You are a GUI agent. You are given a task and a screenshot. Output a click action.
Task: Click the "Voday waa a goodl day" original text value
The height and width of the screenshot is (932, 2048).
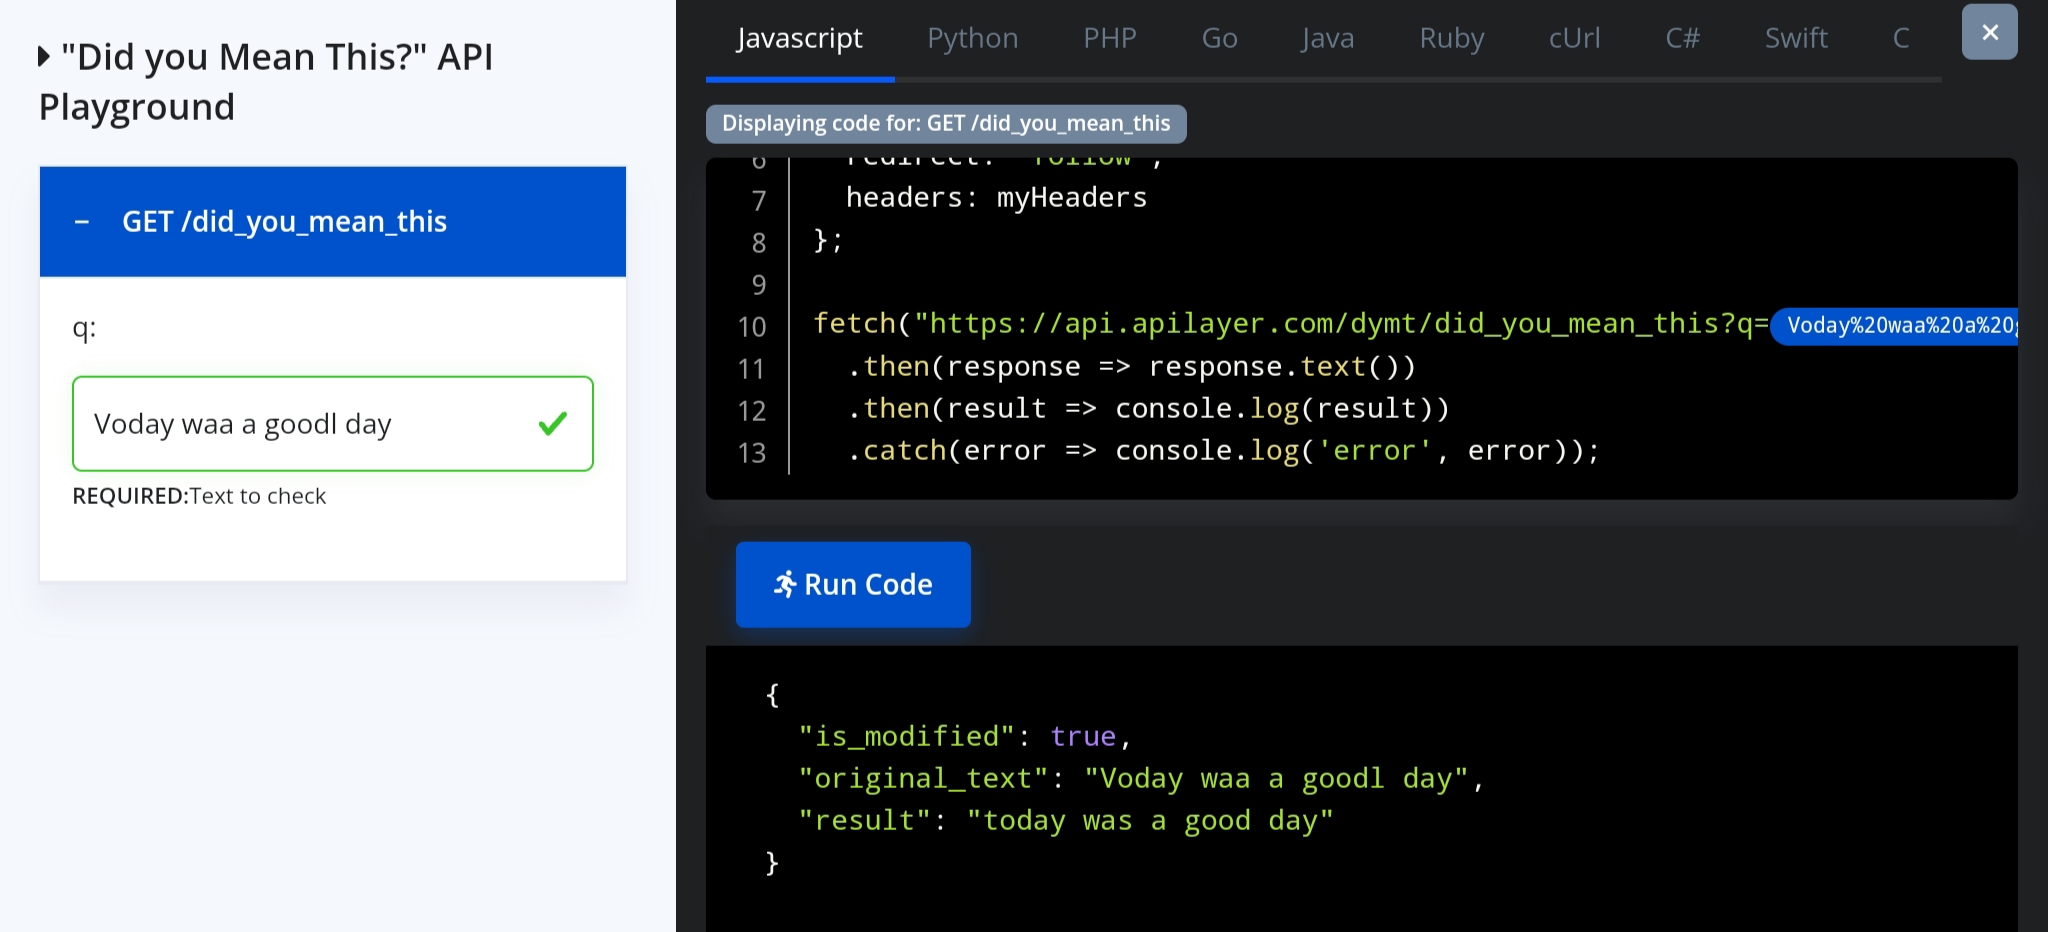pos(1276,779)
